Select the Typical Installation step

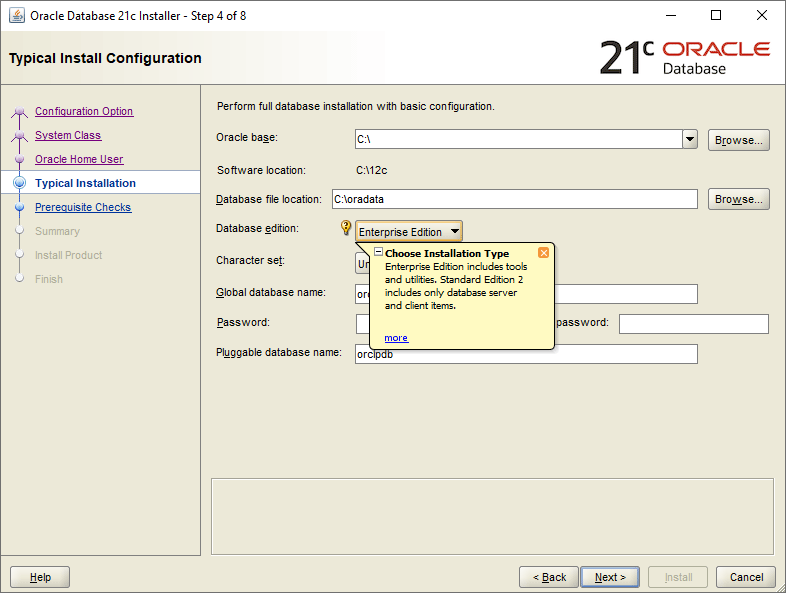(85, 183)
